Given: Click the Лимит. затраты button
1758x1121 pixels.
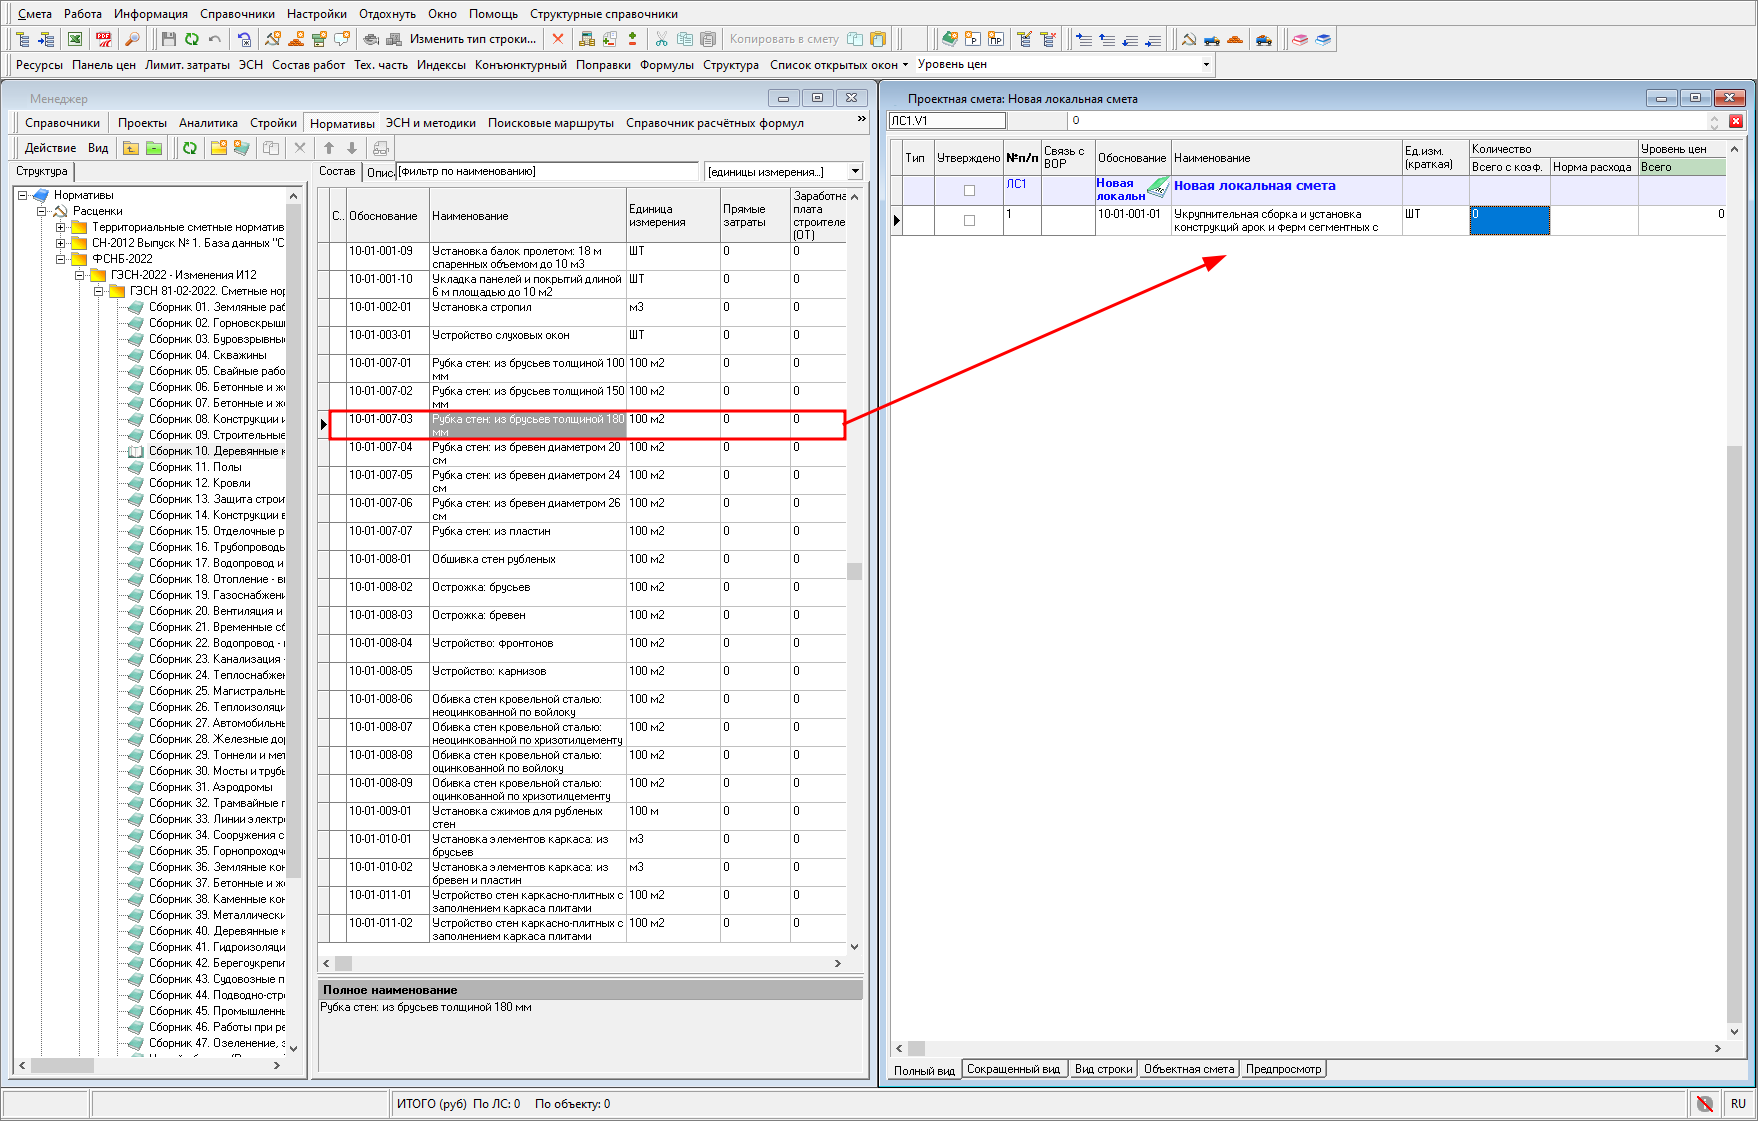Looking at the screenshot, I should [x=187, y=65].
